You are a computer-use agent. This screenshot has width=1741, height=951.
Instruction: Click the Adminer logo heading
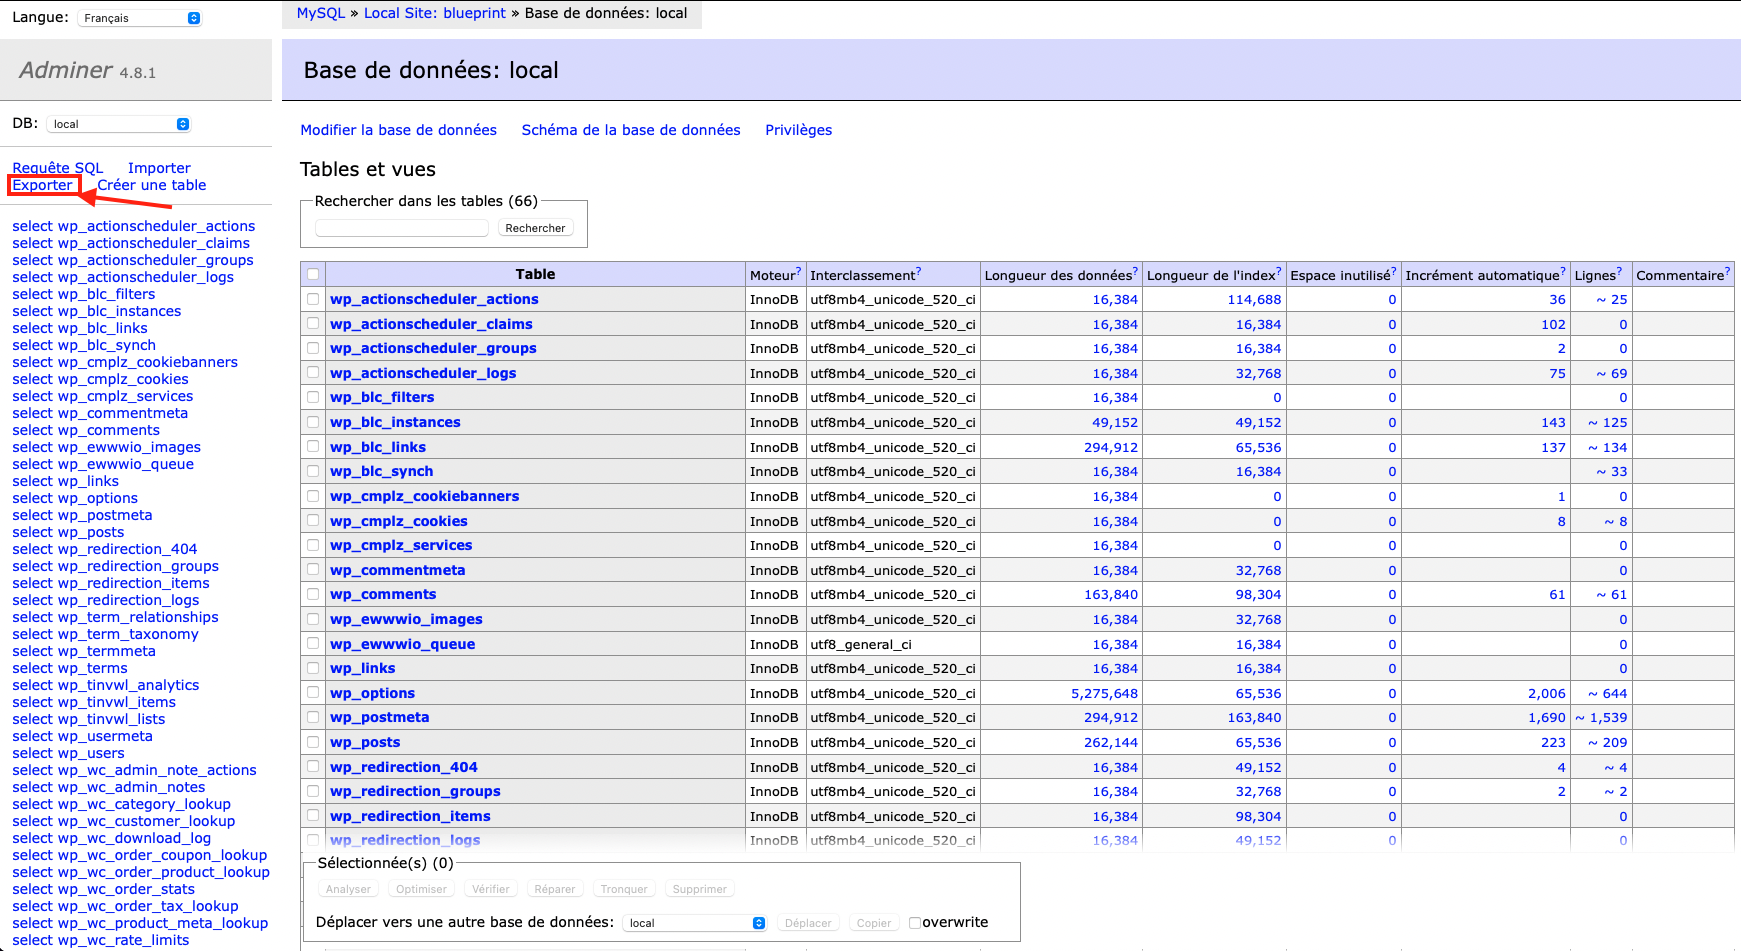pos(66,70)
